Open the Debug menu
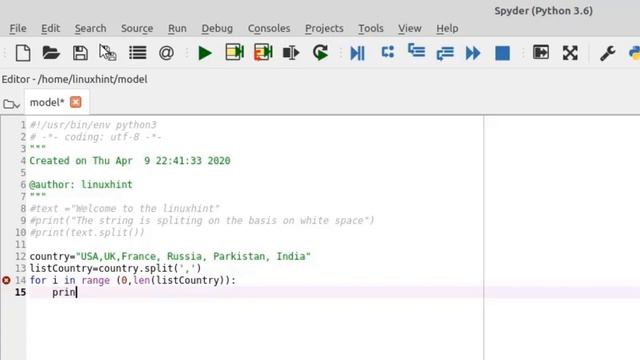Viewport: 640px width, 360px height. [217, 28]
